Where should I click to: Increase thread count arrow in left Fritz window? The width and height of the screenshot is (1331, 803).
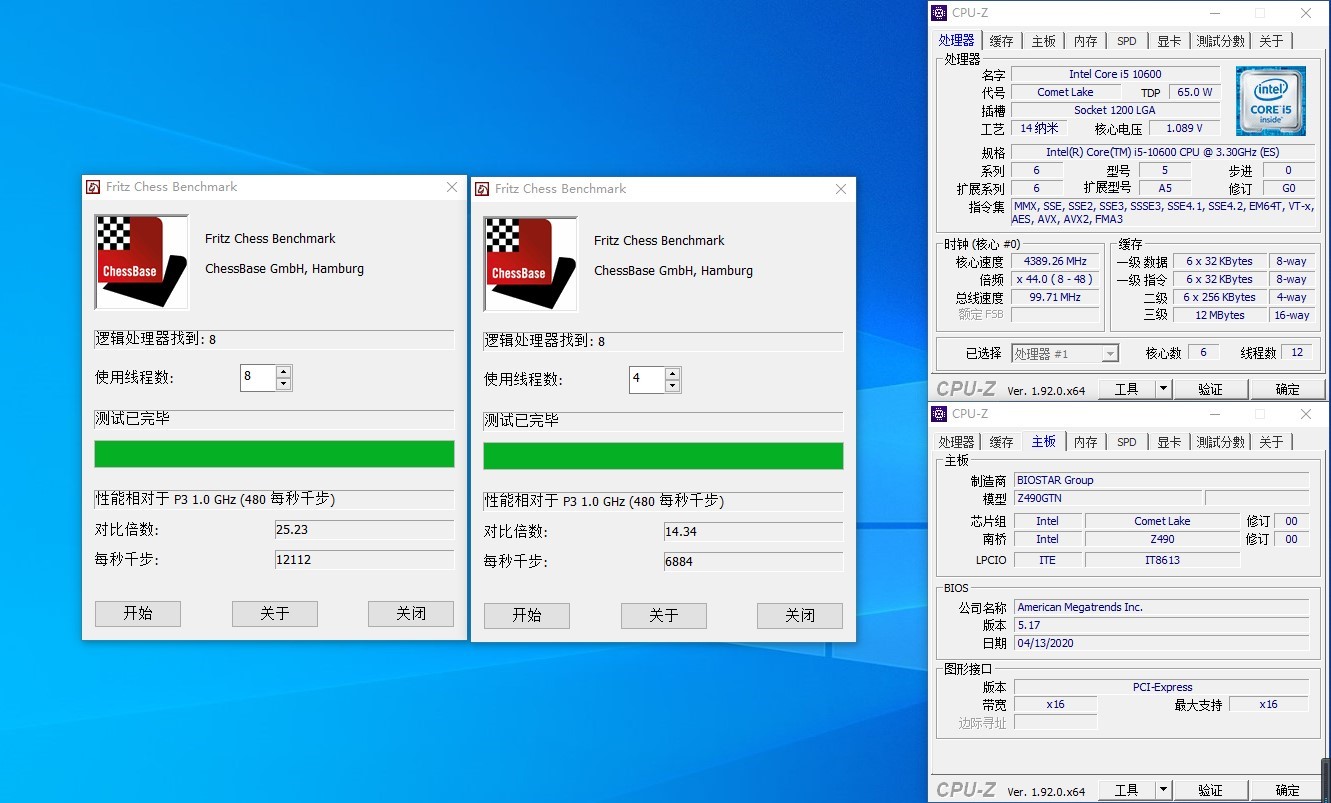tap(284, 372)
